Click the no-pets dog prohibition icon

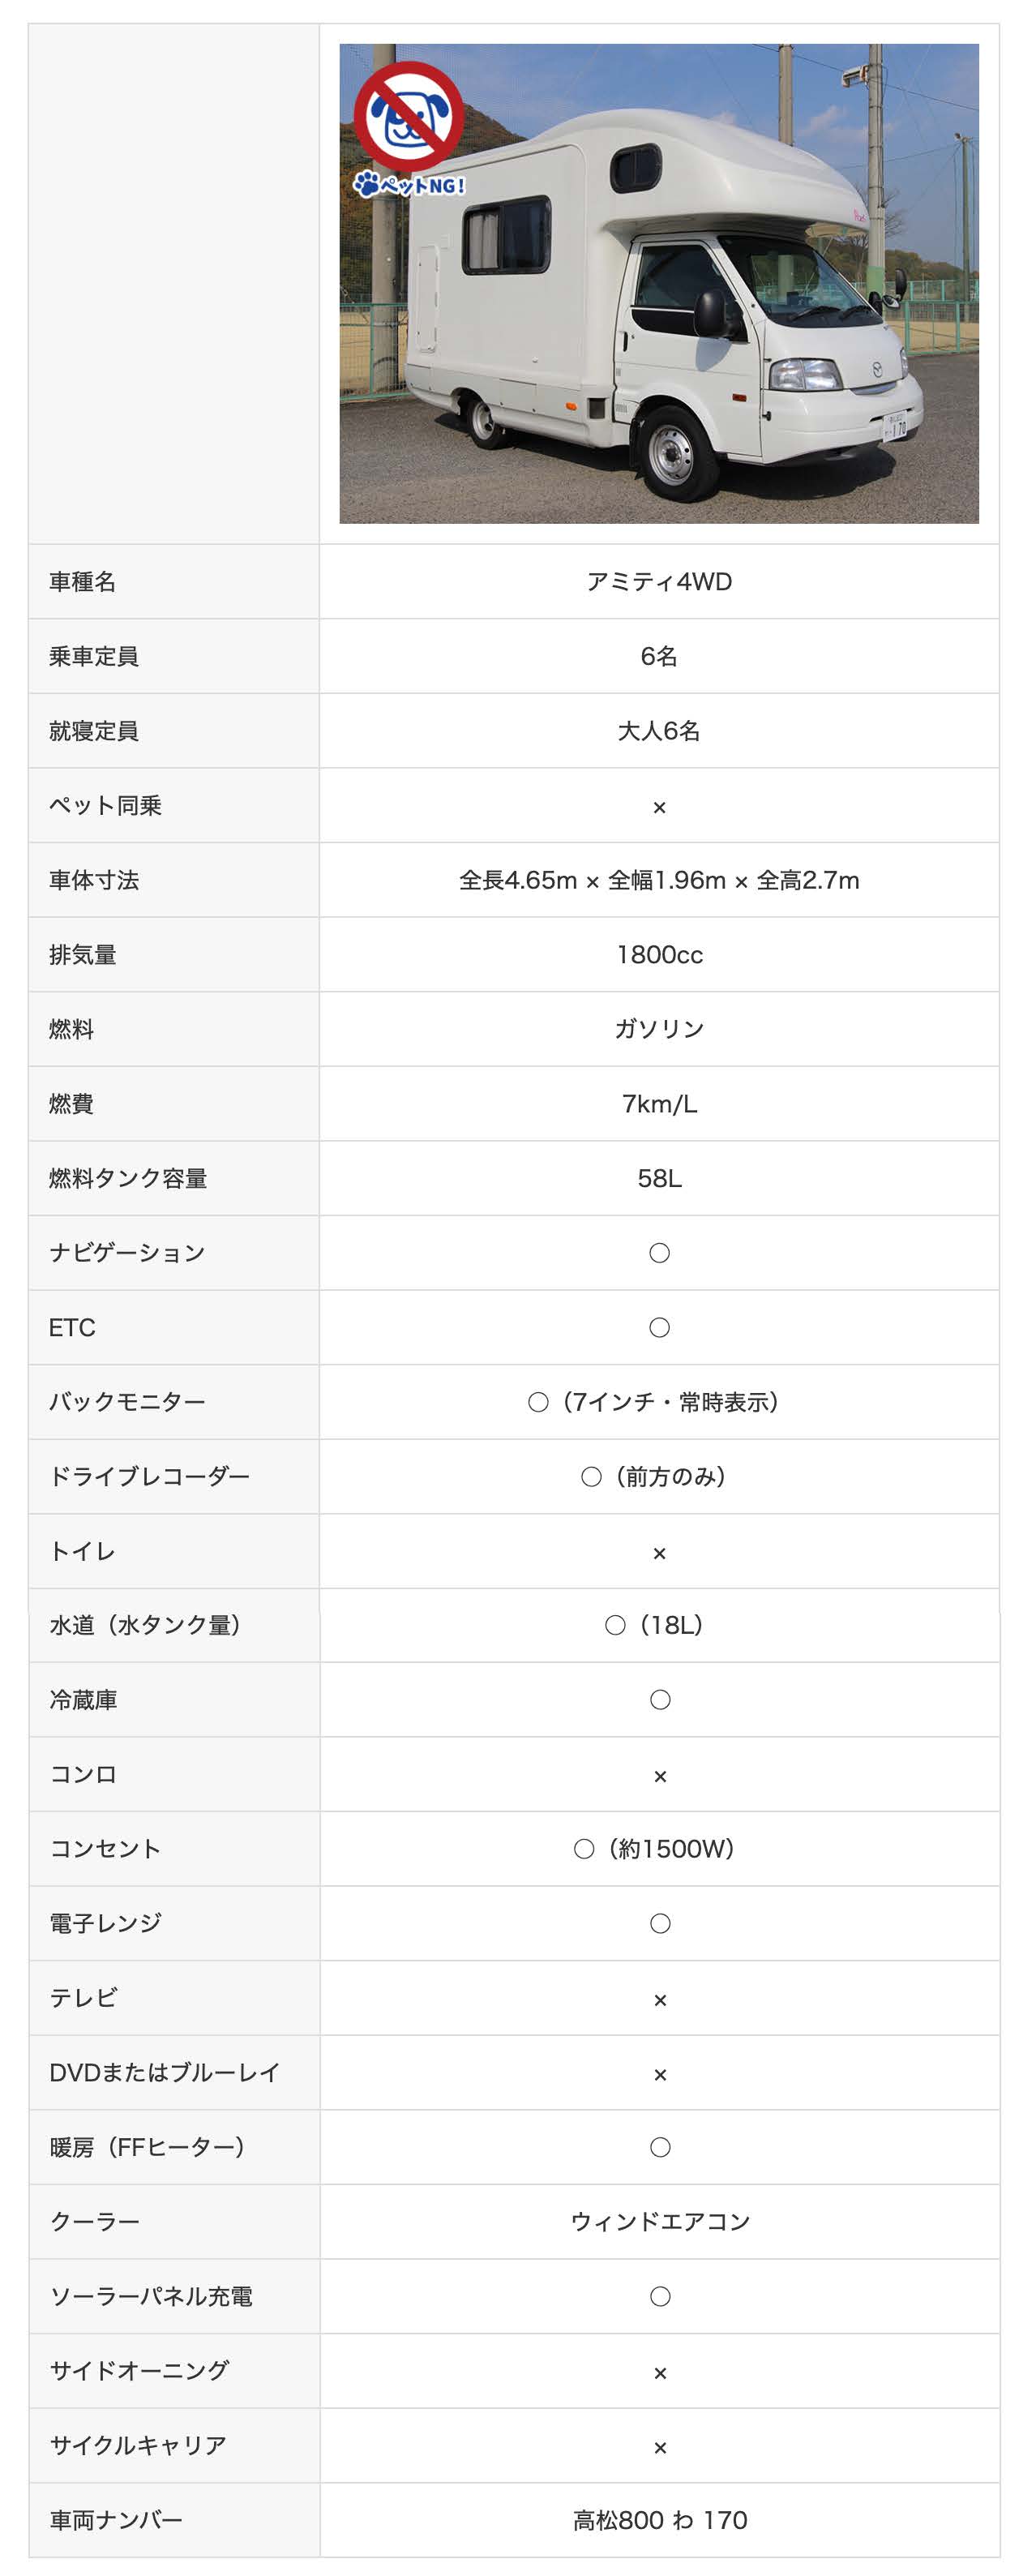click(x=408, y=115)
